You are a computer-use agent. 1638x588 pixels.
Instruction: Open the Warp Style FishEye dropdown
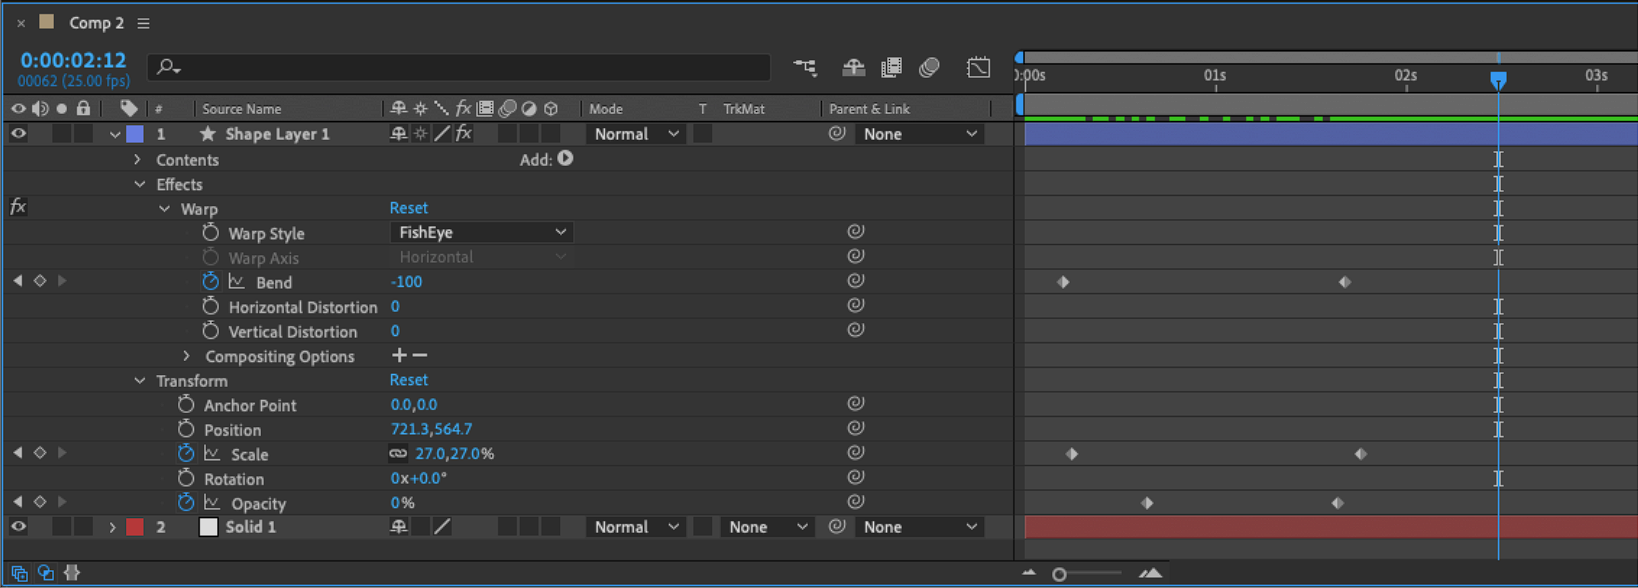[481, 232]
